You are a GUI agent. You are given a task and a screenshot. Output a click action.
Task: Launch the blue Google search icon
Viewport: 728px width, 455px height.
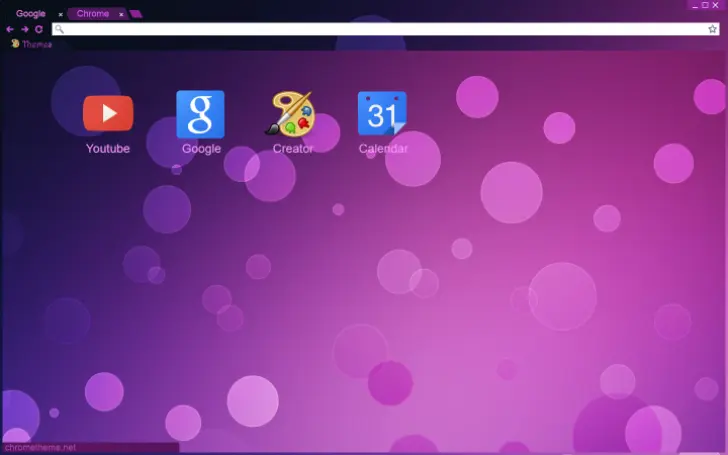pyautogui.click(x=200, y=114)
